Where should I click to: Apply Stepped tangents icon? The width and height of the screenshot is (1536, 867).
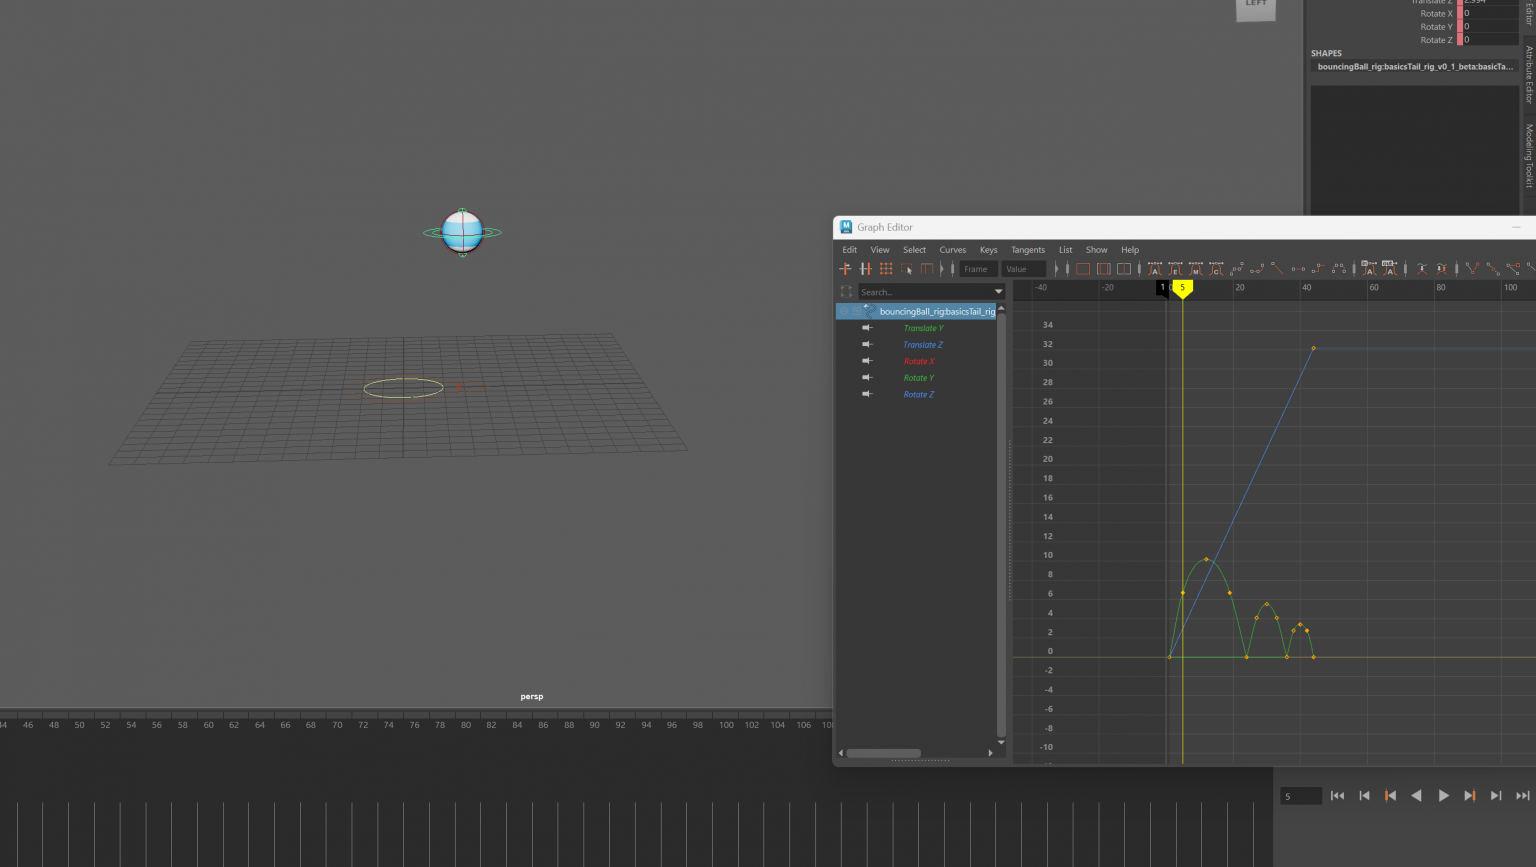[x=1318, y=269]
